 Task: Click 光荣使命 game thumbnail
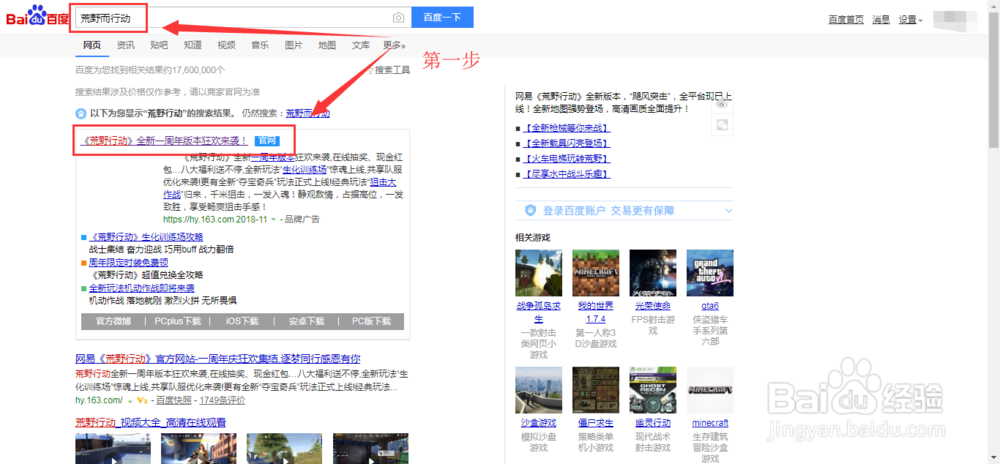[652, 273]
